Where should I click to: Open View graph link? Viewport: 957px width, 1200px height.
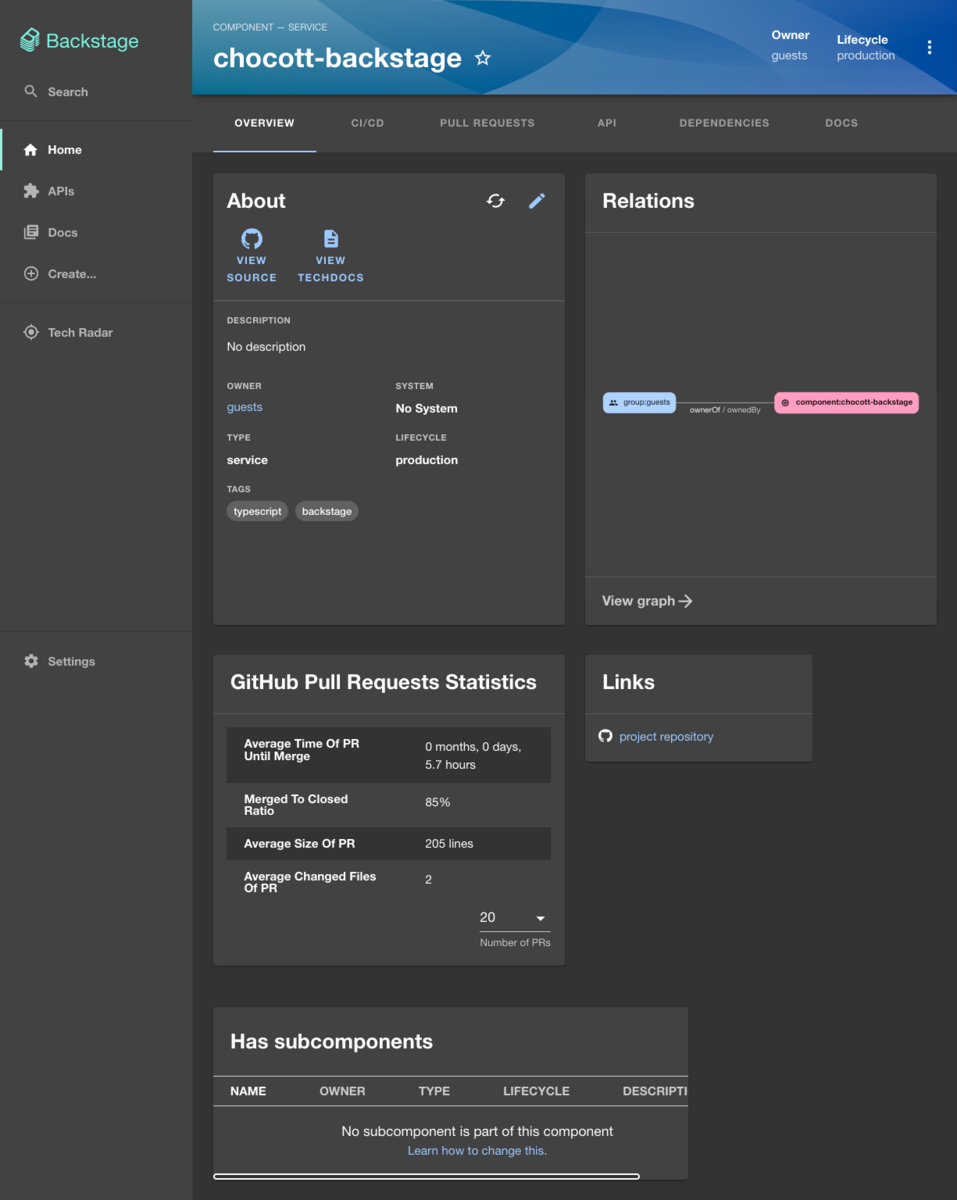647,601
